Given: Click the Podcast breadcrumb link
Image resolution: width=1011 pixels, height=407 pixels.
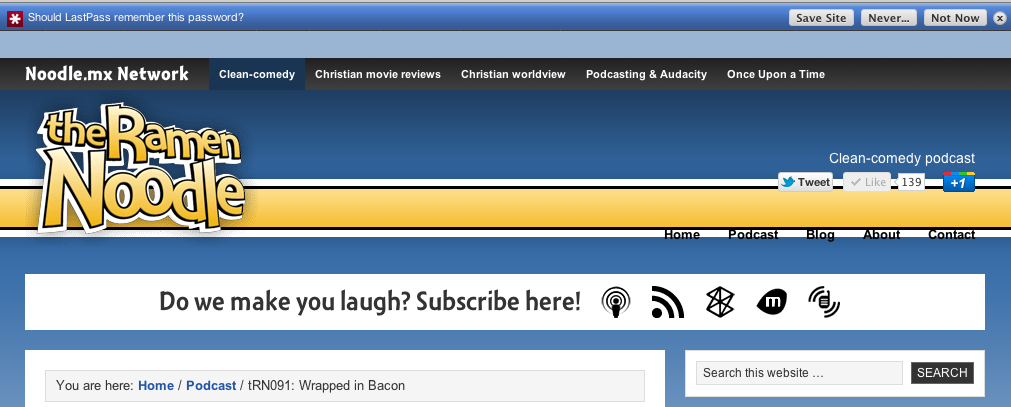Looking at the screenshot, I should coord(211,386).
